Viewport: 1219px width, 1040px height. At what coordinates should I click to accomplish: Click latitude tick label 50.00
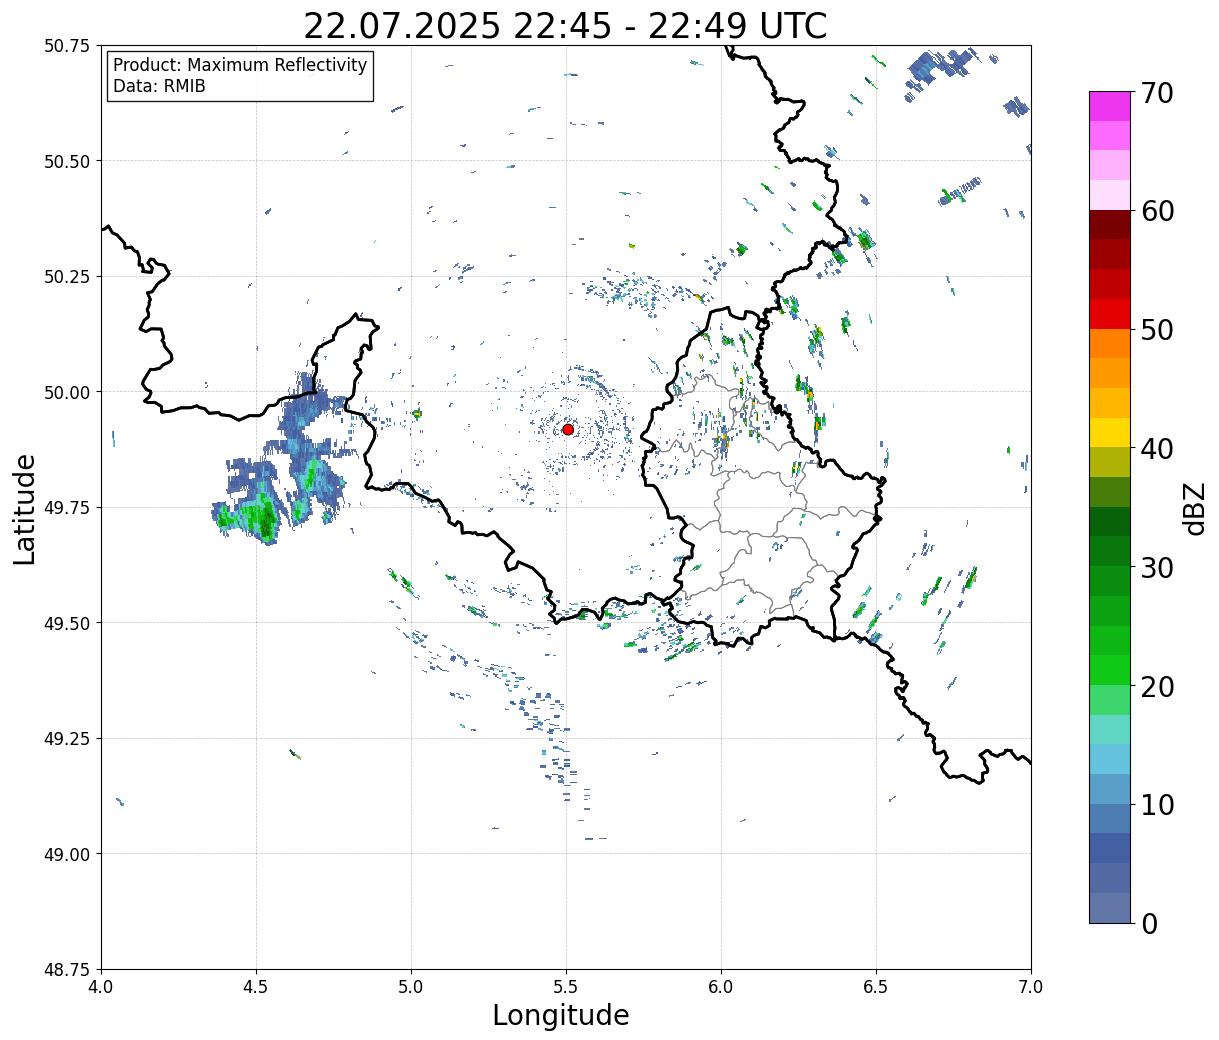68,392
